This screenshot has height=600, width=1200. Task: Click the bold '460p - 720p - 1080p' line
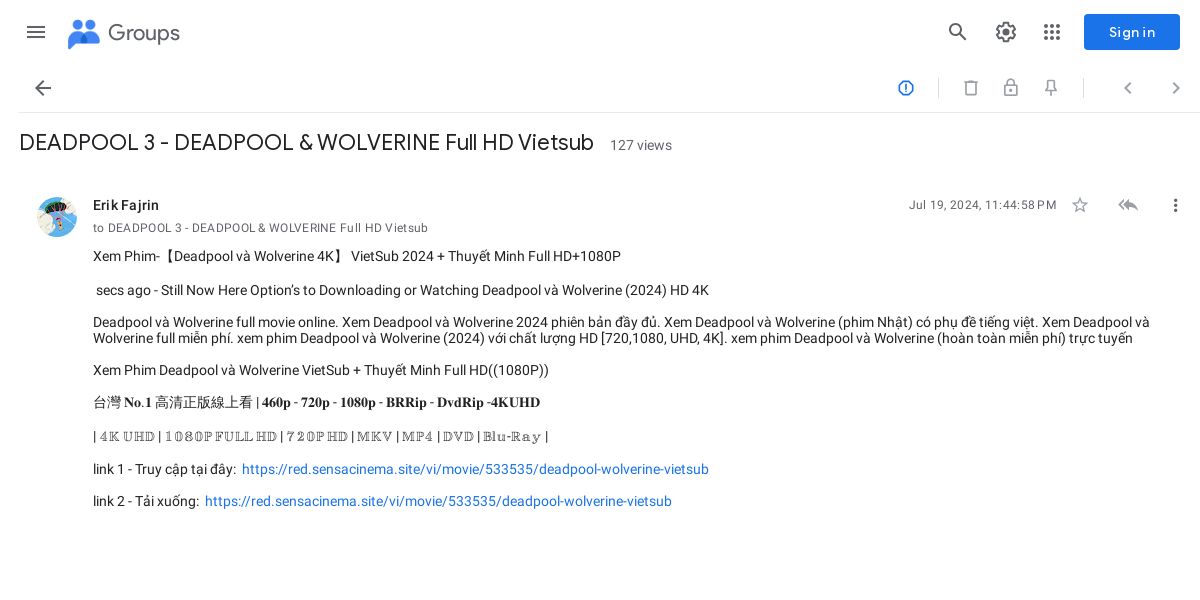[316, 402]
